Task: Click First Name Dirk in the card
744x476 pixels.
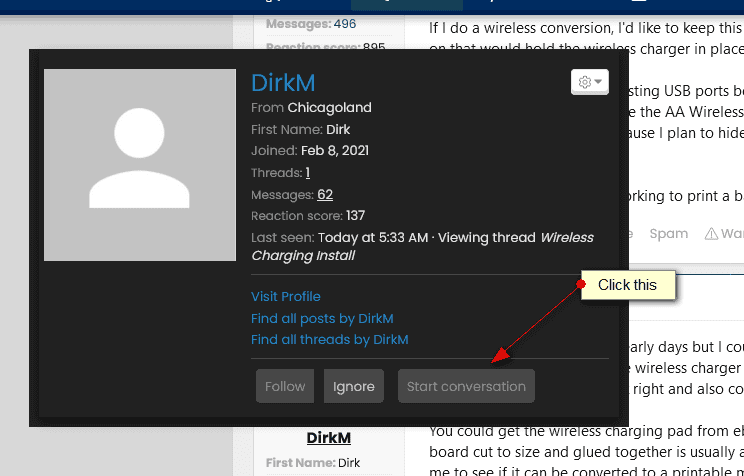Action: (x=300, y=130)
